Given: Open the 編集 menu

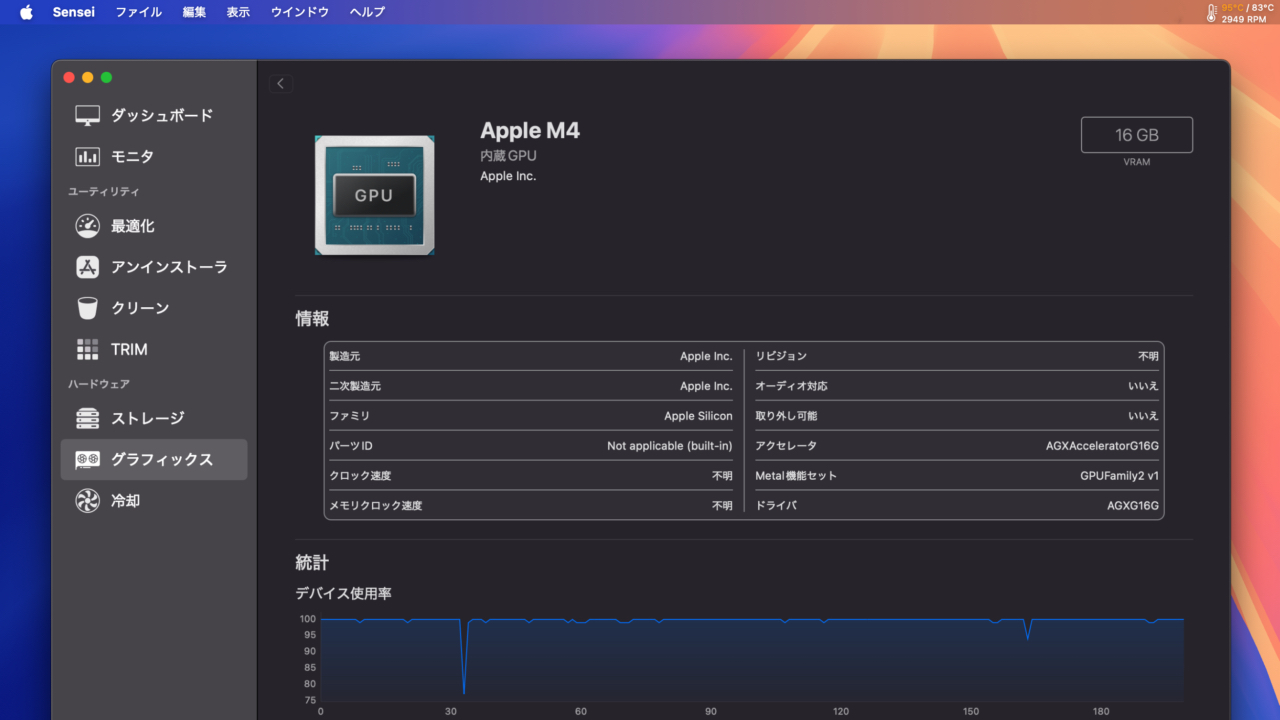Looking at the screenshot, I should (195, 12).
